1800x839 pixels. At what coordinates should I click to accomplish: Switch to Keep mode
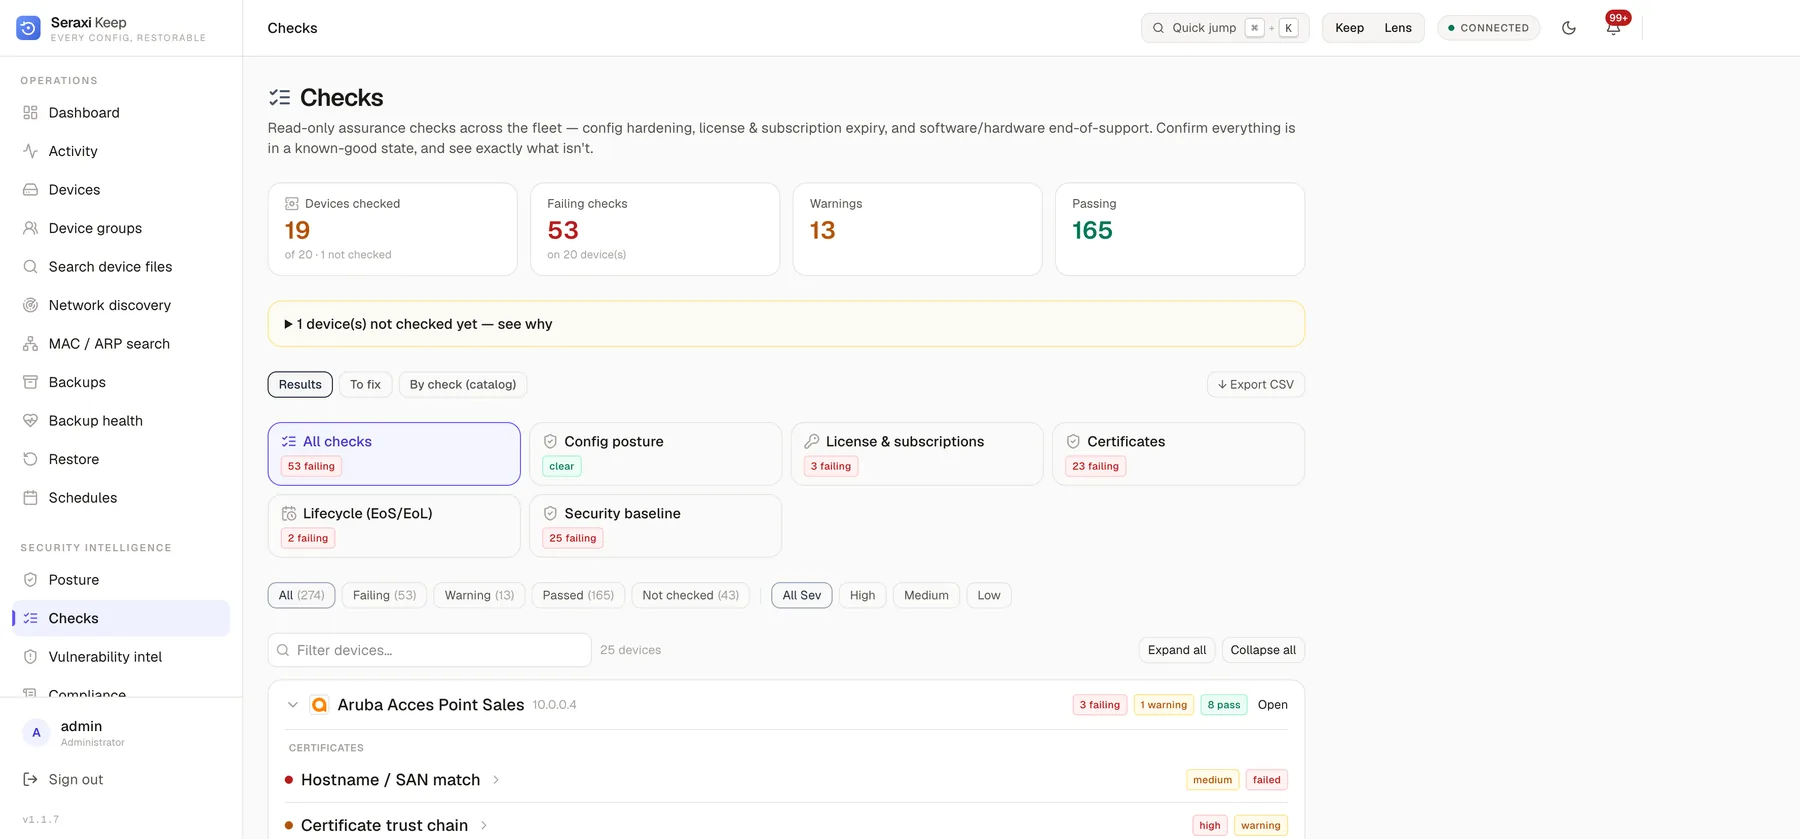point(1349,28)
